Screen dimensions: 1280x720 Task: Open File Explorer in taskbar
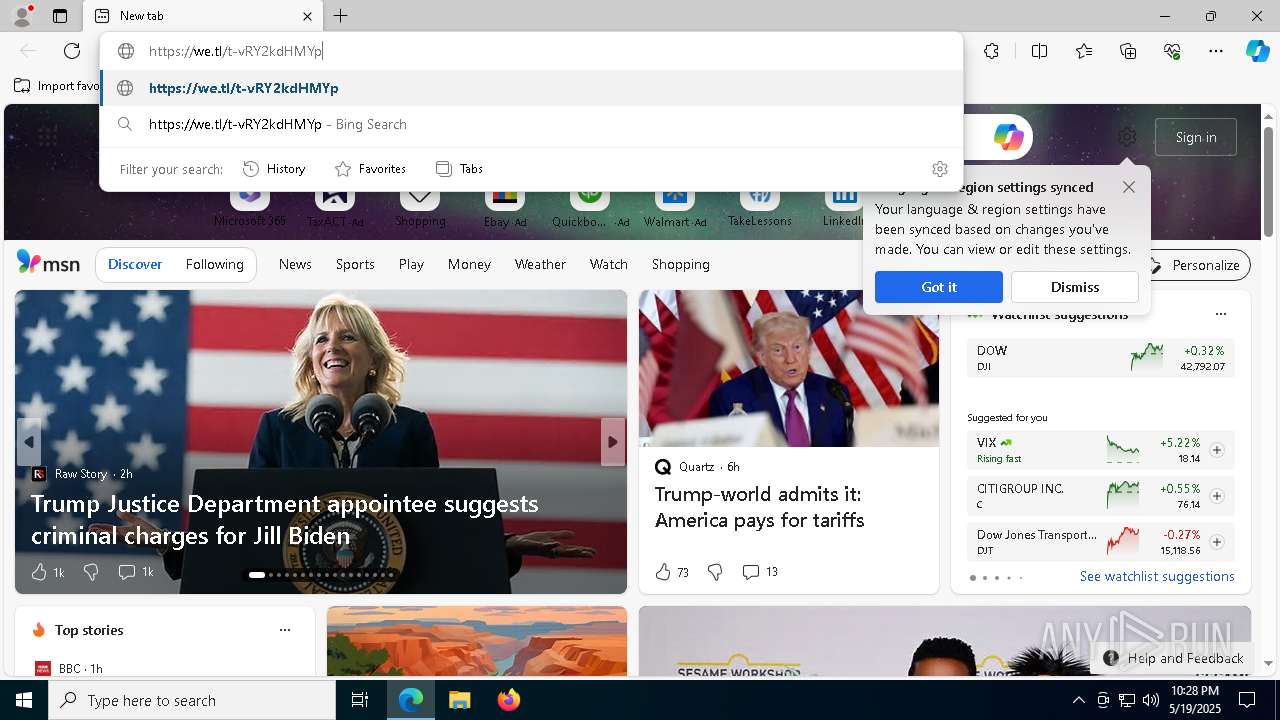[459, 700]
